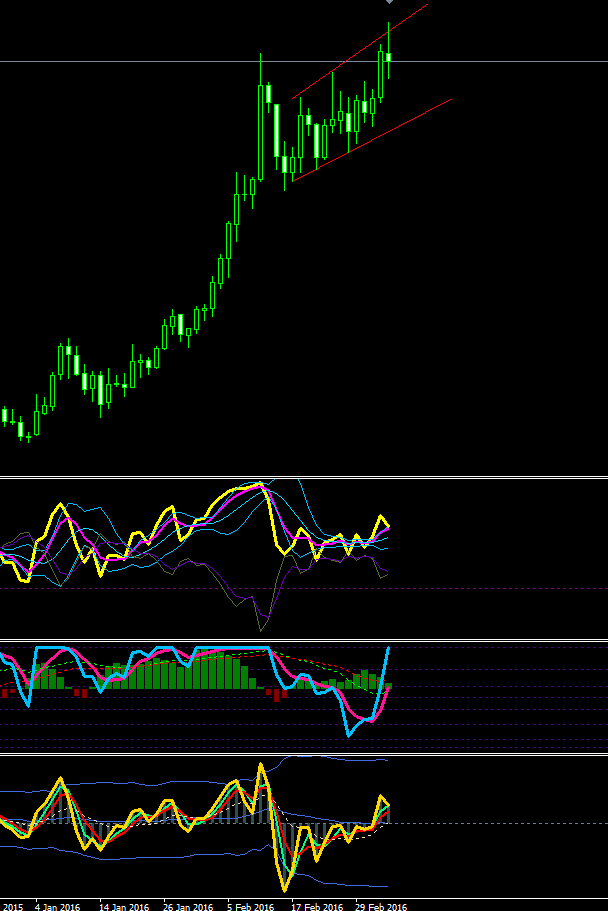Viewport: 608px width, 911px height.
Task: Click the "29 Feb 2016" date label
Action: [381, 906]
